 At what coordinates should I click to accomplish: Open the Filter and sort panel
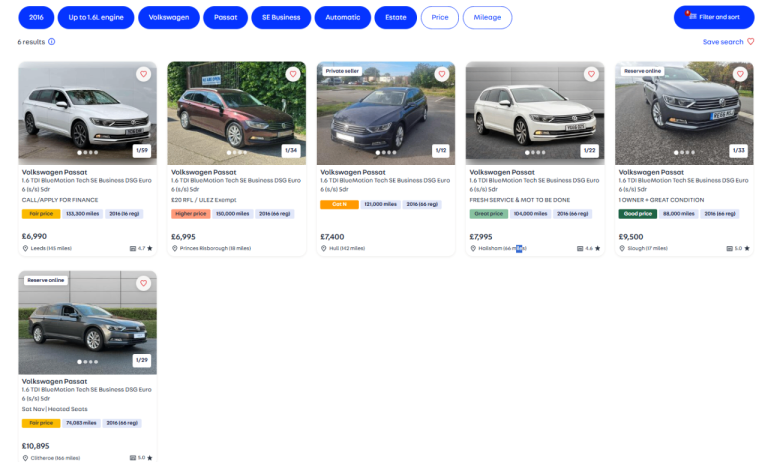pos(714,17)
